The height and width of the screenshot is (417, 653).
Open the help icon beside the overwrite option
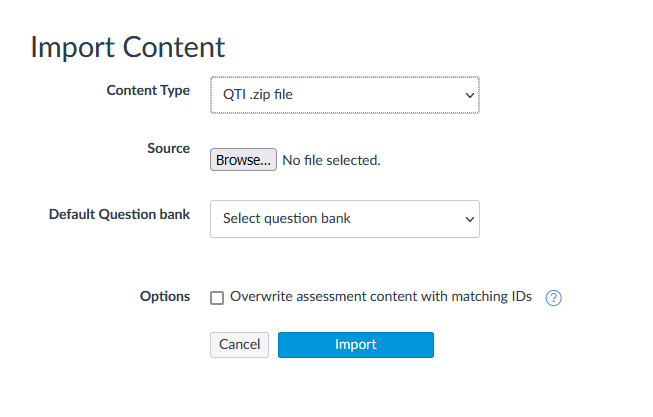point(553,297)
